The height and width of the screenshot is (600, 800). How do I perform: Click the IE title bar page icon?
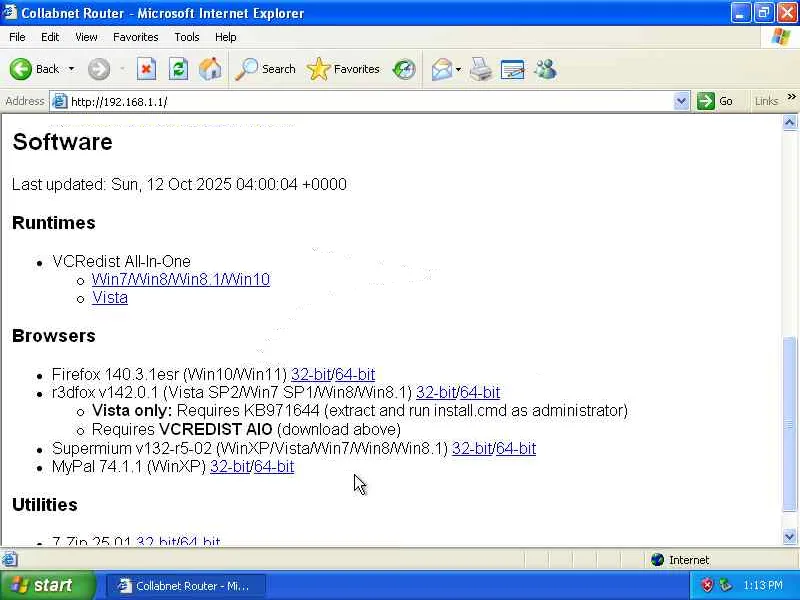click(x=9, y=12)
